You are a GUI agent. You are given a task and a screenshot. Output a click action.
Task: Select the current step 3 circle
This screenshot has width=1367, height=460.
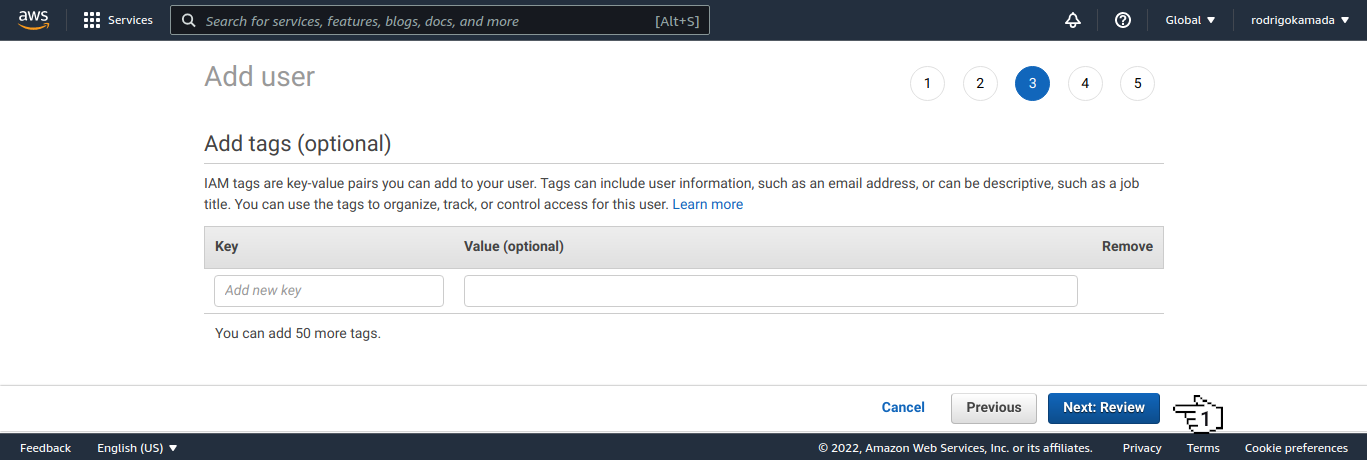point(1032,84)
